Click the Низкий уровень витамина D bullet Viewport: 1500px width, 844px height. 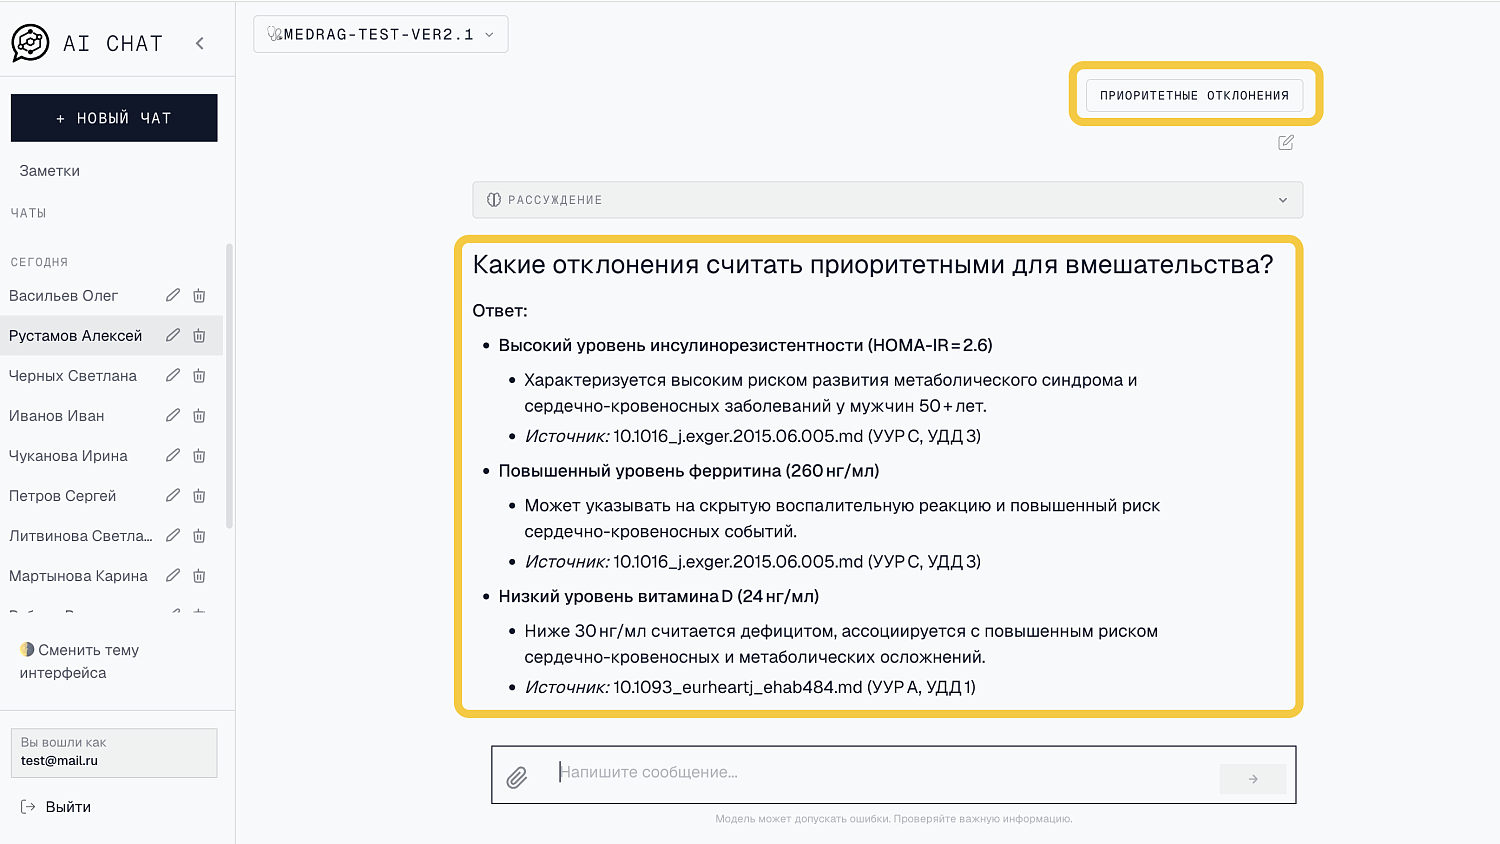coord(659,596)
